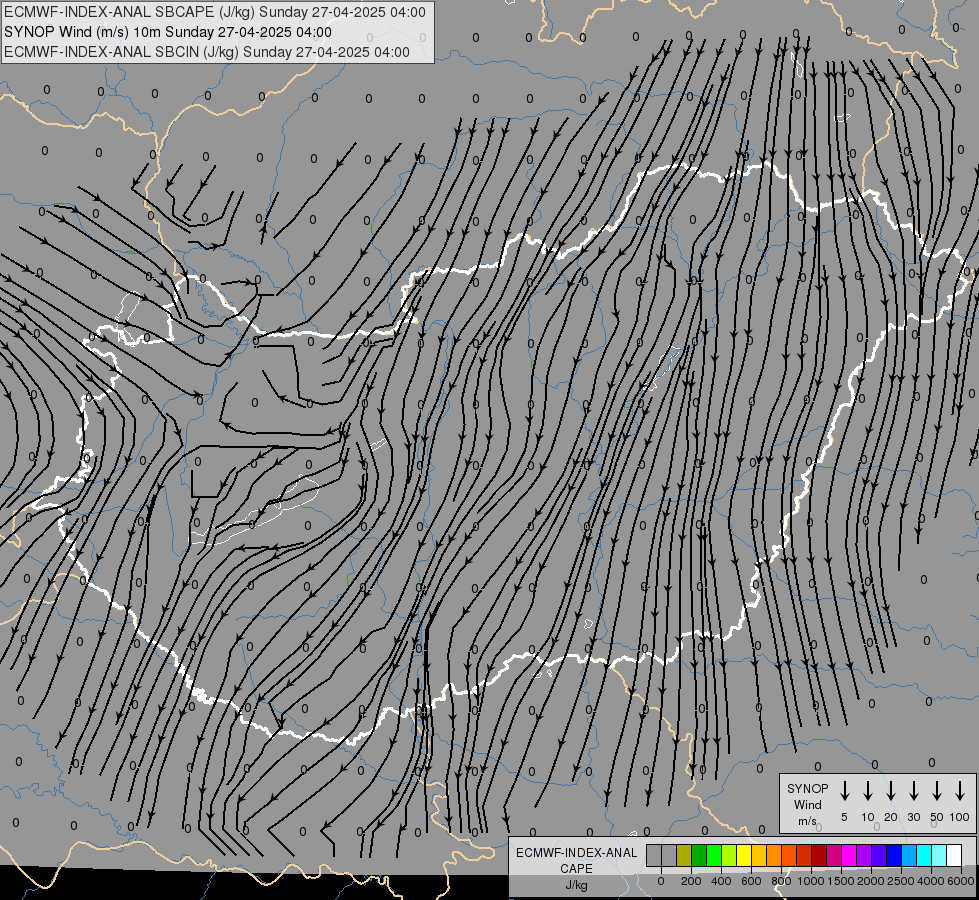Click the wind arrow above the 30 label
979x900 pixels.
point(913,790)
